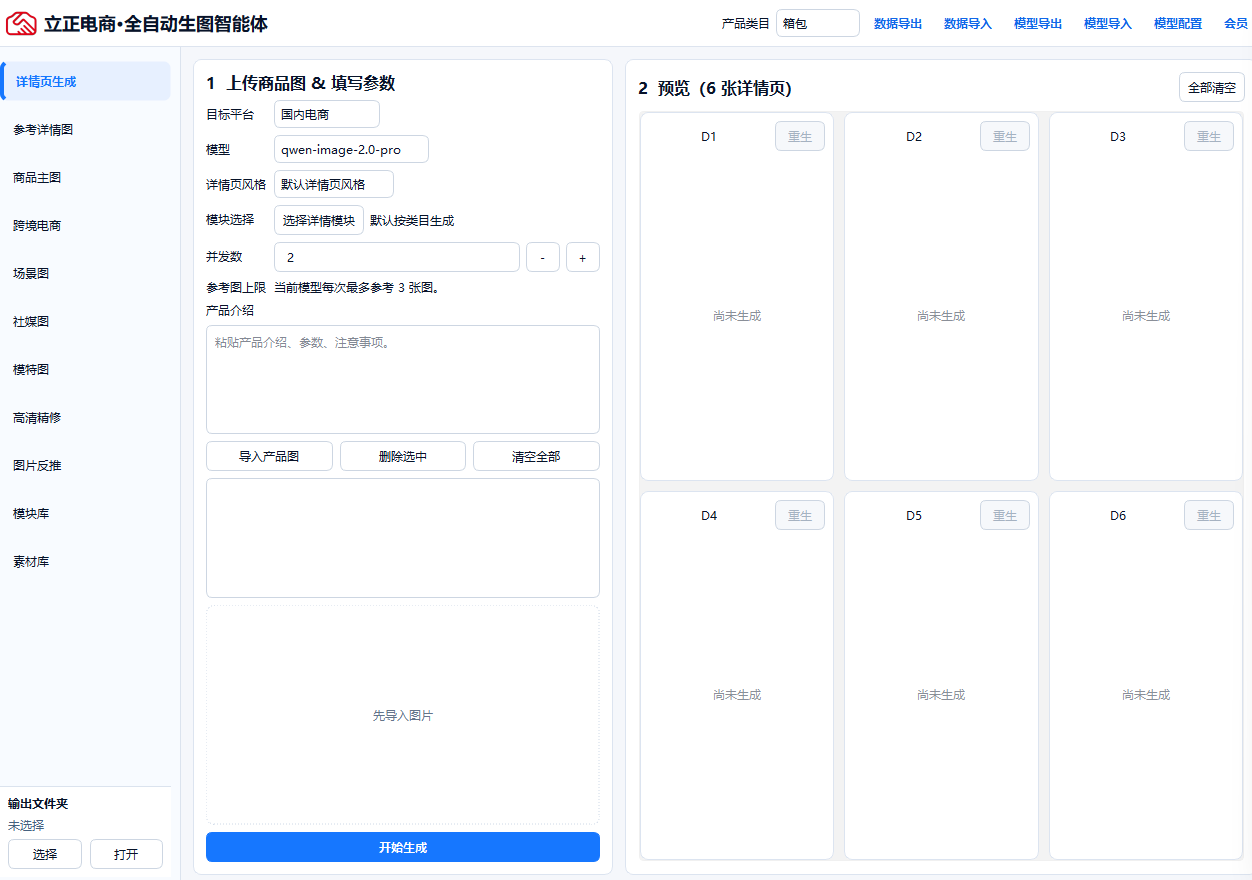The width and height of the screenshot is (1252, 880).
Task: Open 图片反推 in the sidebar
Action: coord(86,465)
